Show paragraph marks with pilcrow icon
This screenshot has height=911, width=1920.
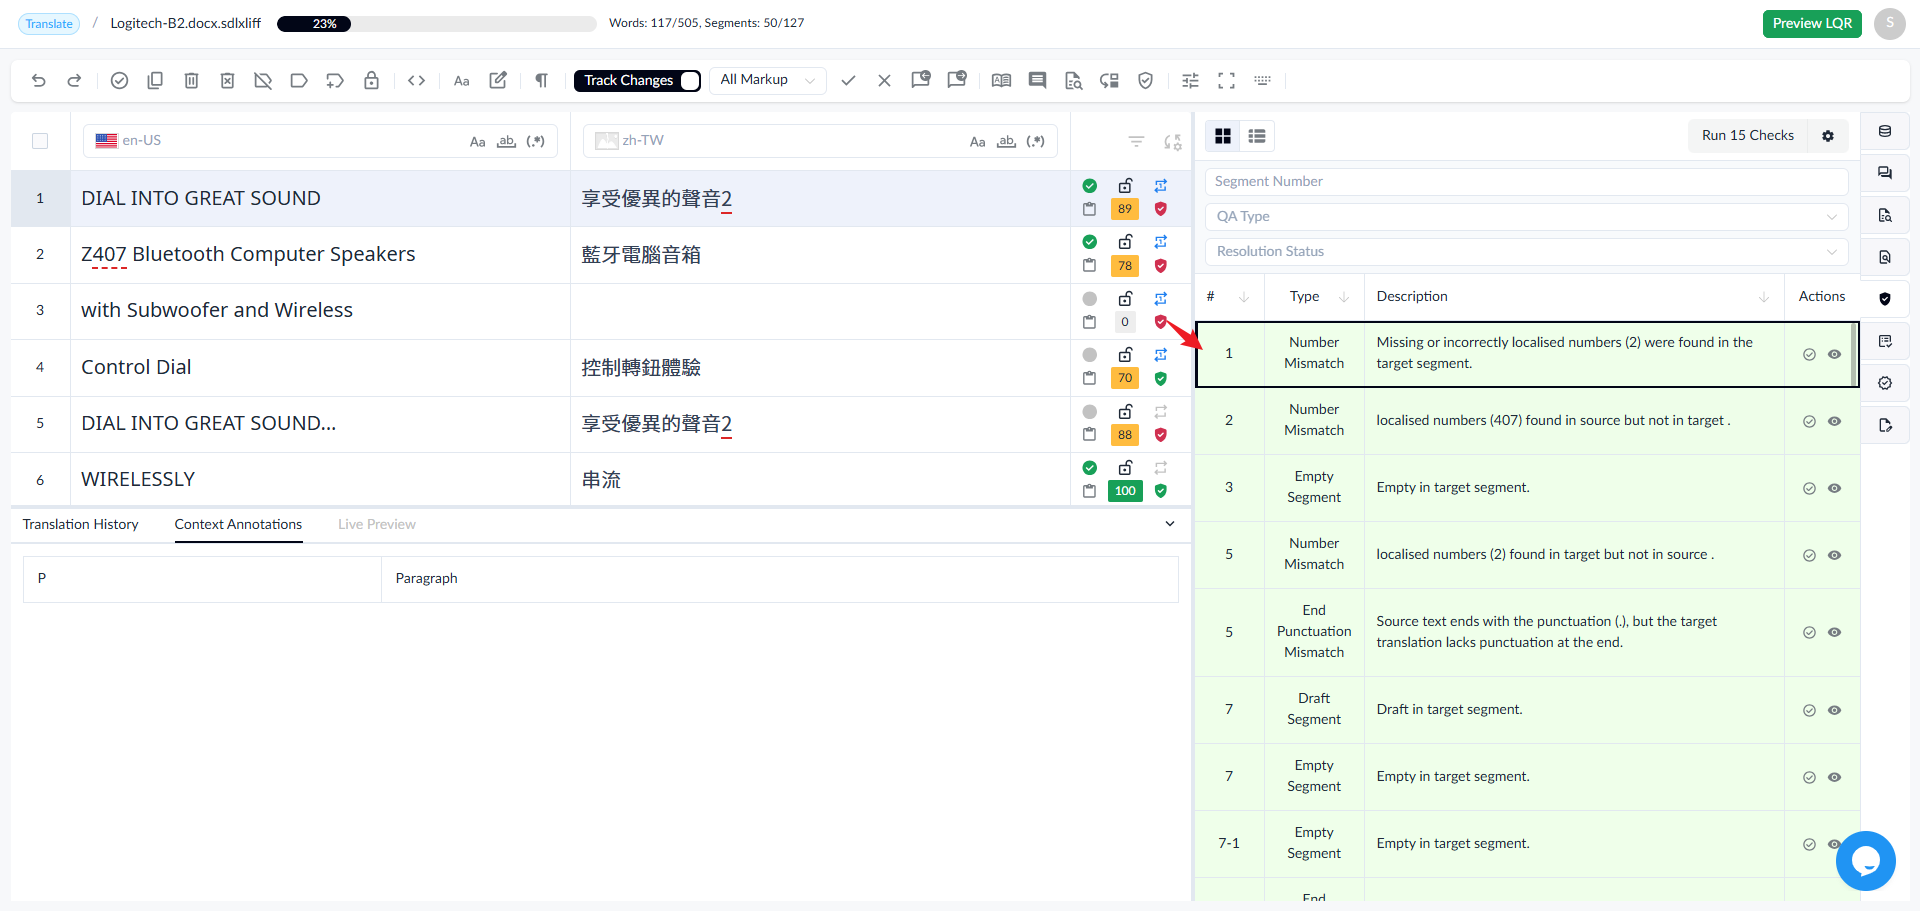pos(541,81)
